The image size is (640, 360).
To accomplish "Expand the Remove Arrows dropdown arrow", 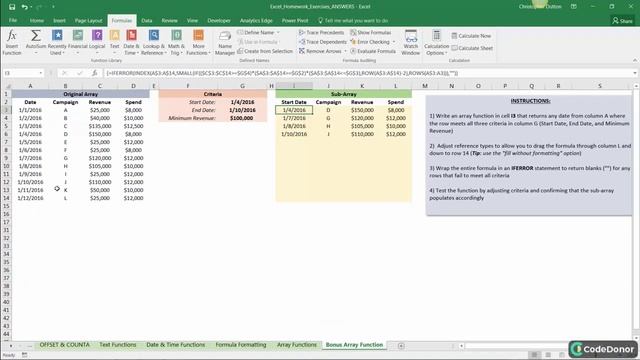I will 345,51.
